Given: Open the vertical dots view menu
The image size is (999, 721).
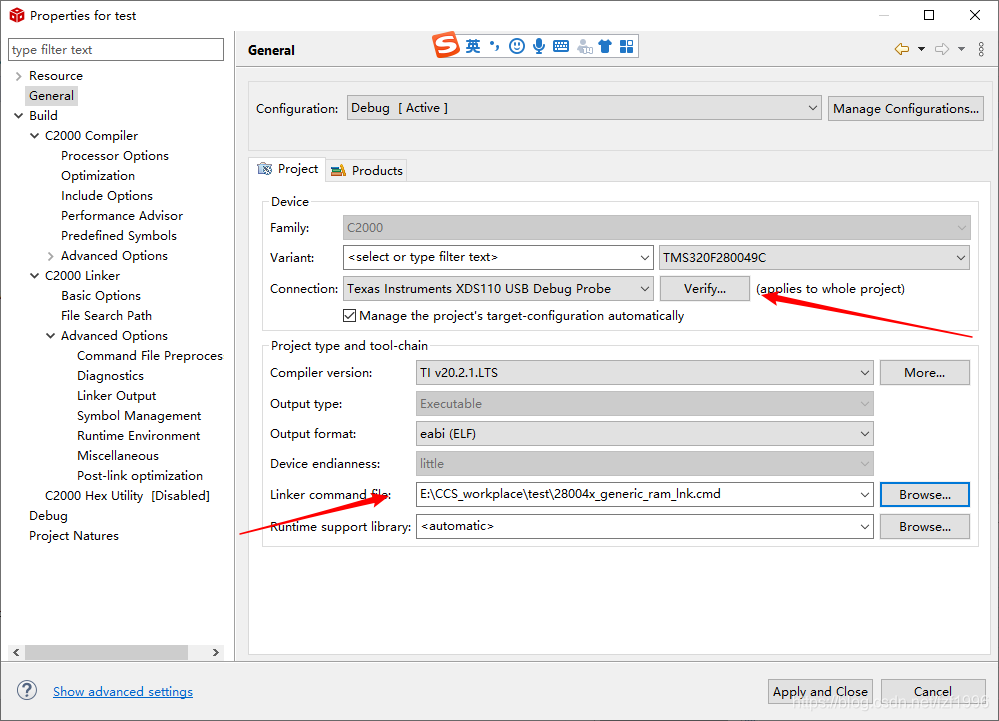Looking at the screenshot, I should [x=981, y=49].
